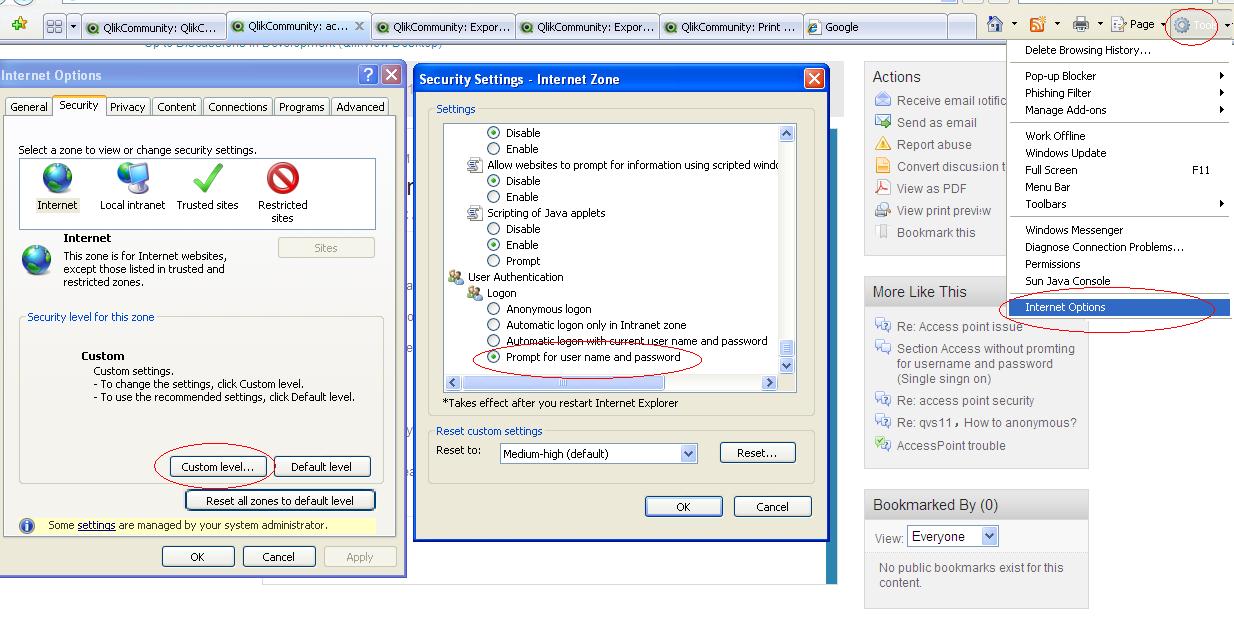The height and width of the screenshot is (621, 1234).
Task: Select Enable under Scripting of Java applets
Action: (493, 245)
